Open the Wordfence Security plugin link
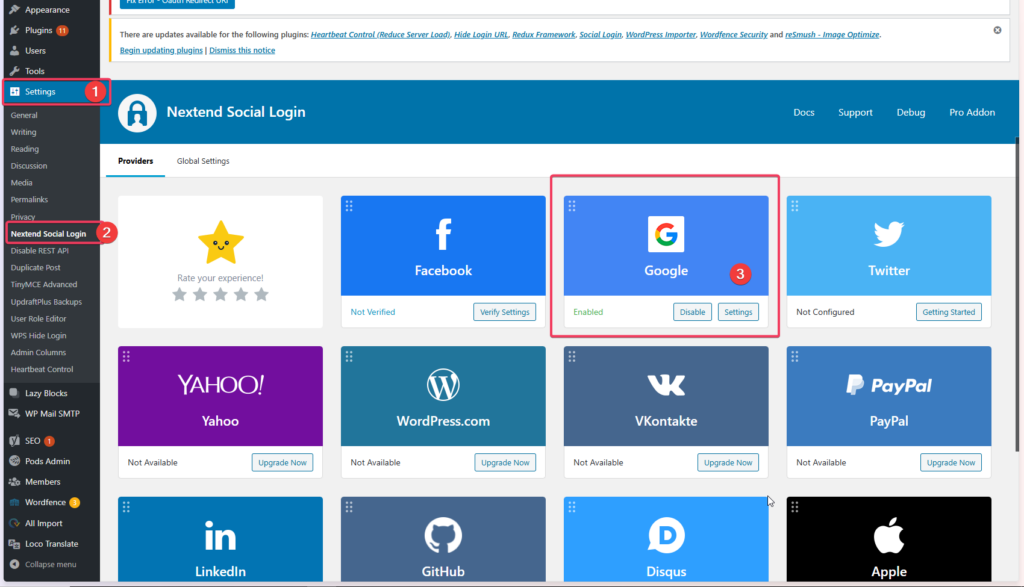1024x587 pixels. pyautogui.click(x=733, y=35)
